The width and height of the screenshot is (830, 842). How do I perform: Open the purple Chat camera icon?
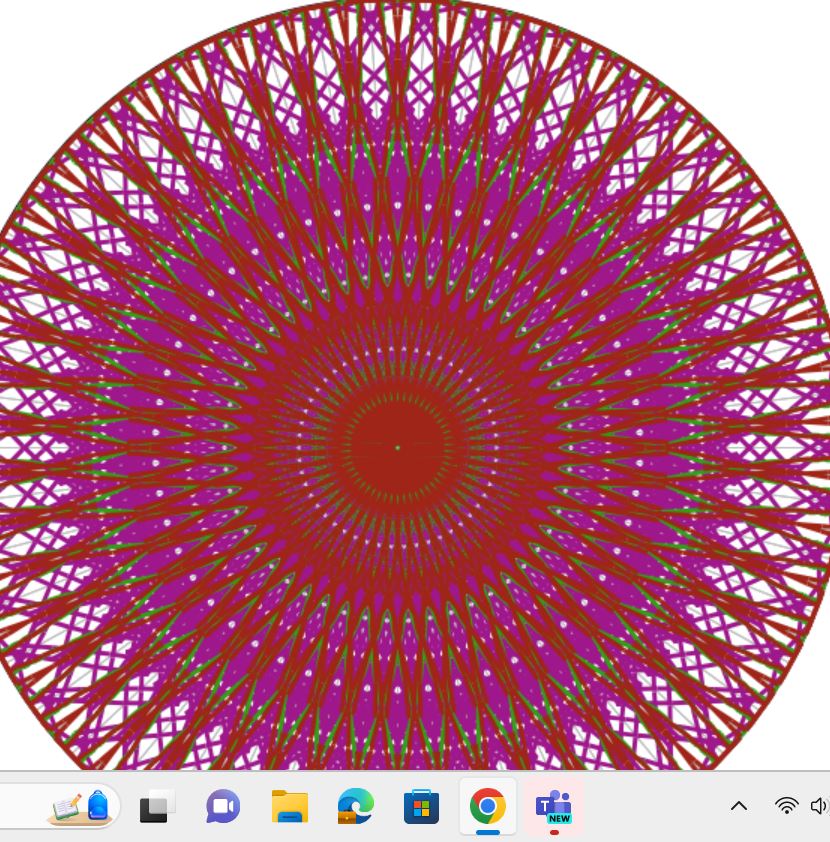coord(223,806)
